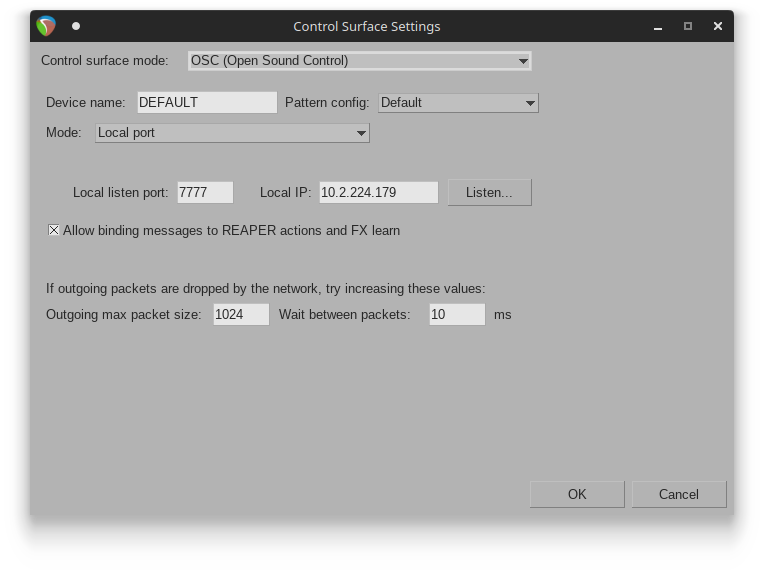The height and width of the screenshot is (577, 764).
Task: Click the Wait between packets field
Action: coord(457,314)
